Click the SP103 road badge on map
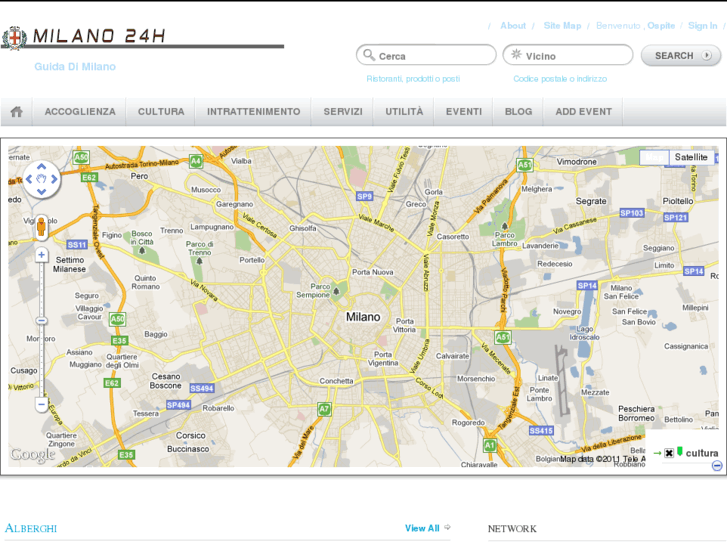This screenshot has height=545, width=727. (632, 213)
